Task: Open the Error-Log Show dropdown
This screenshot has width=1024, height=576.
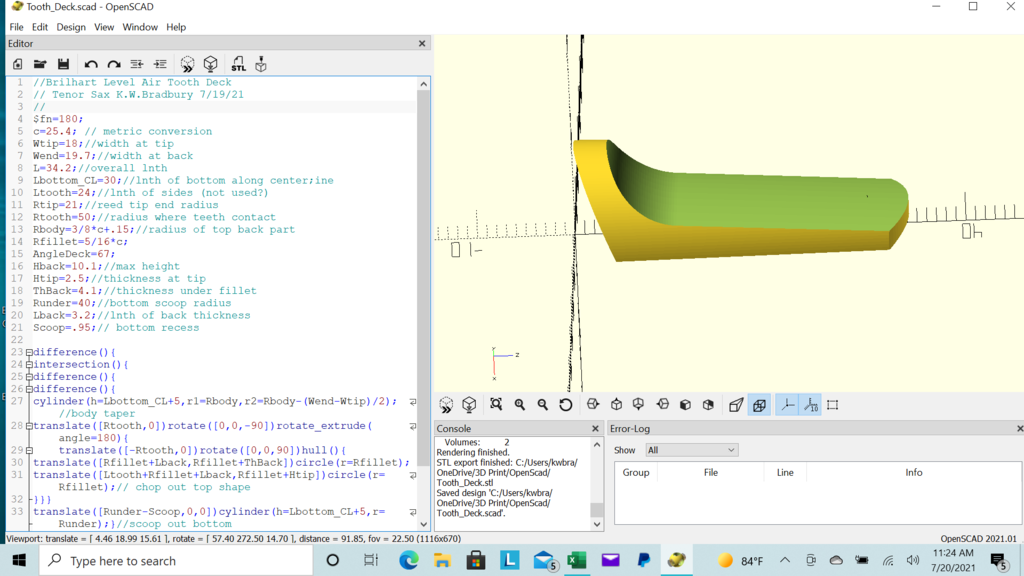Action: pos(691,450)
